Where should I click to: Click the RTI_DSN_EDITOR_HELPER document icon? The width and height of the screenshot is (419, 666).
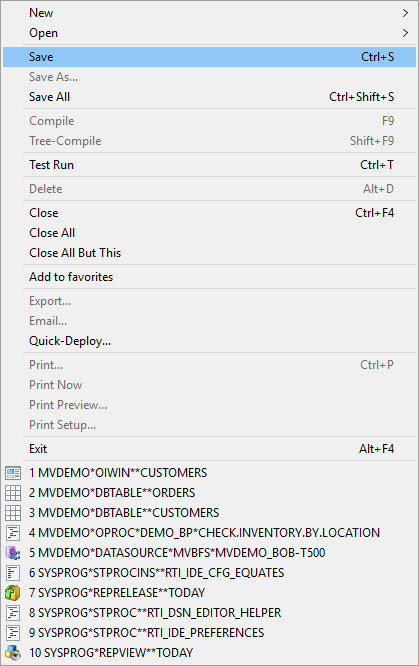[13, 612]
